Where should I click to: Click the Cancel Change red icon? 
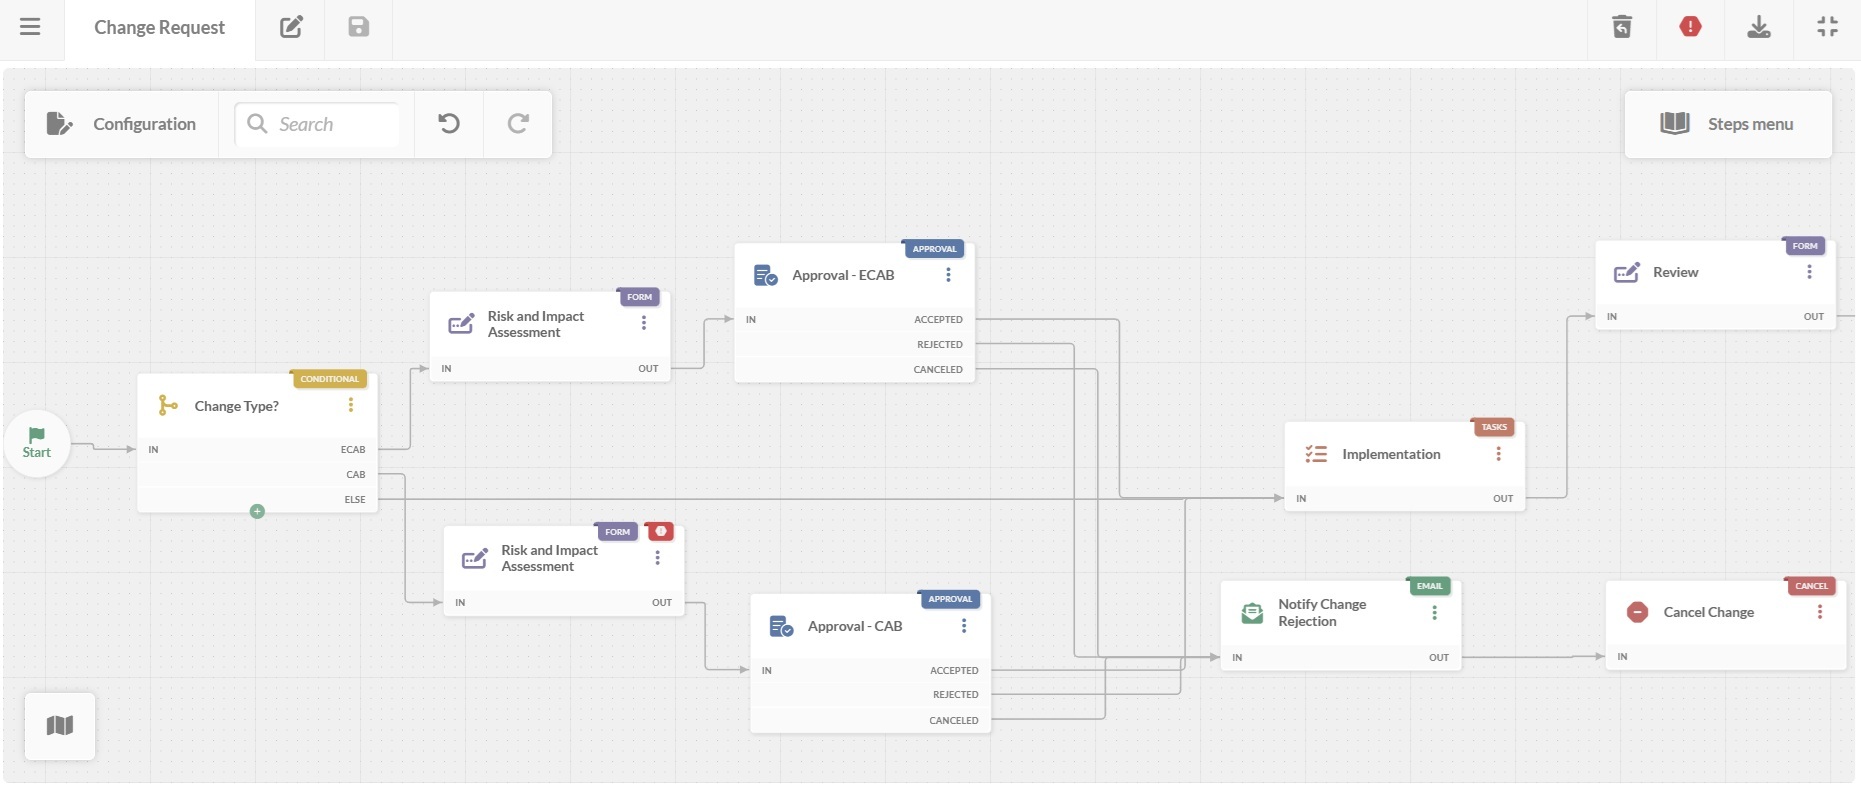(x=1637, y=612)
